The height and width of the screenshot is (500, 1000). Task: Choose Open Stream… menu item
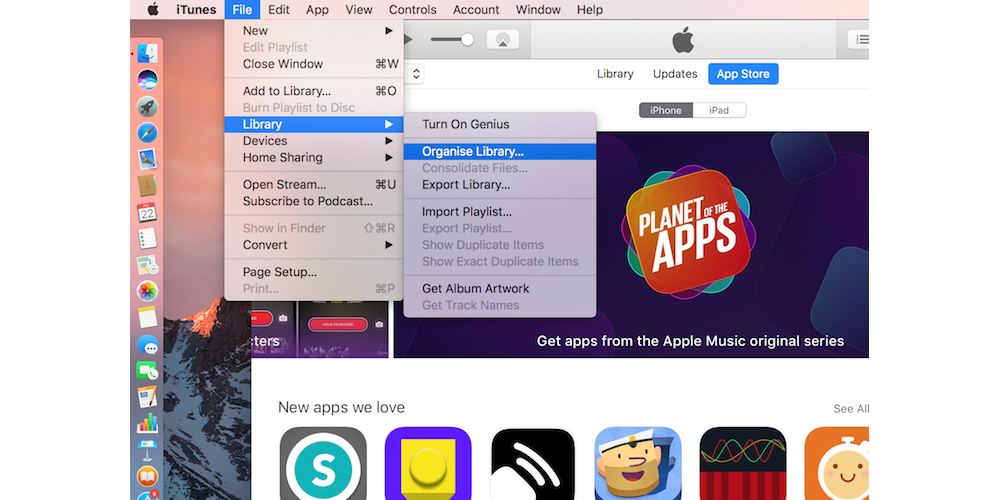pos(314,185)
